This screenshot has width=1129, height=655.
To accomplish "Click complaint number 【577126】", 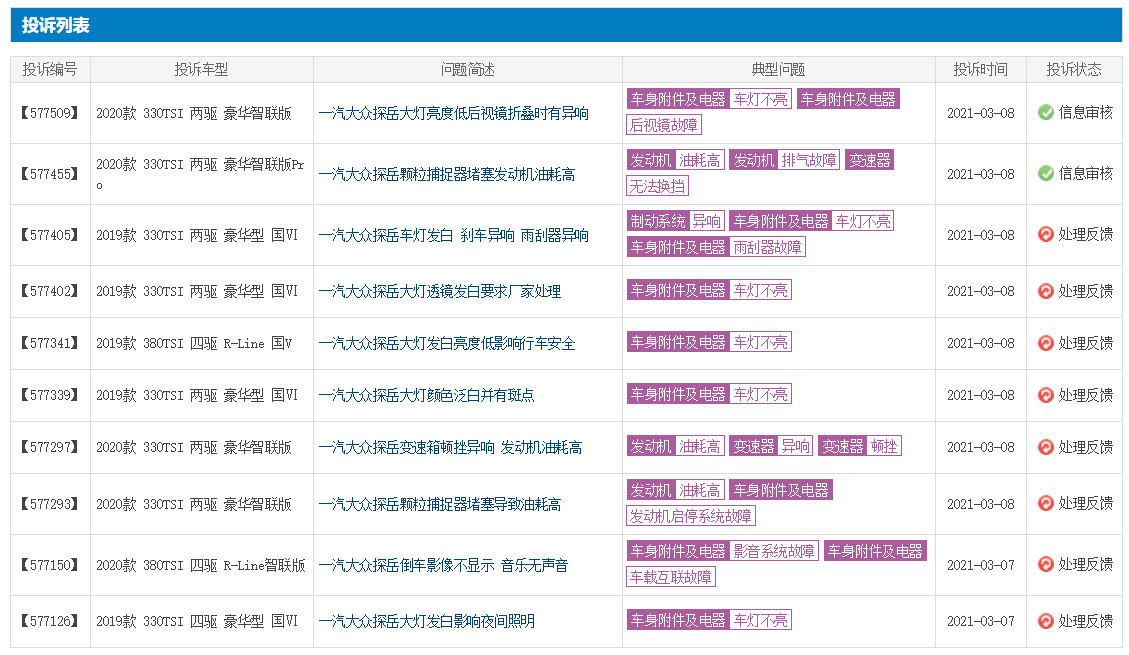I will pyautogui.click(x=50, y=621).
